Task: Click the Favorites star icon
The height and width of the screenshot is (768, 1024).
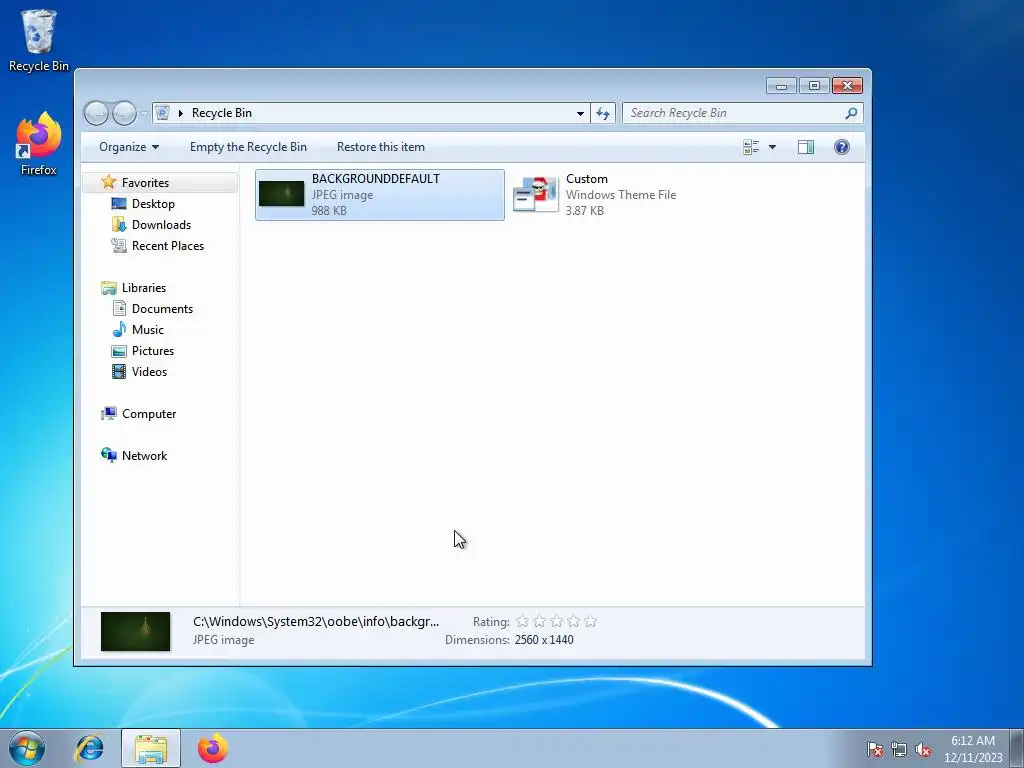Action: pos(108,182)
